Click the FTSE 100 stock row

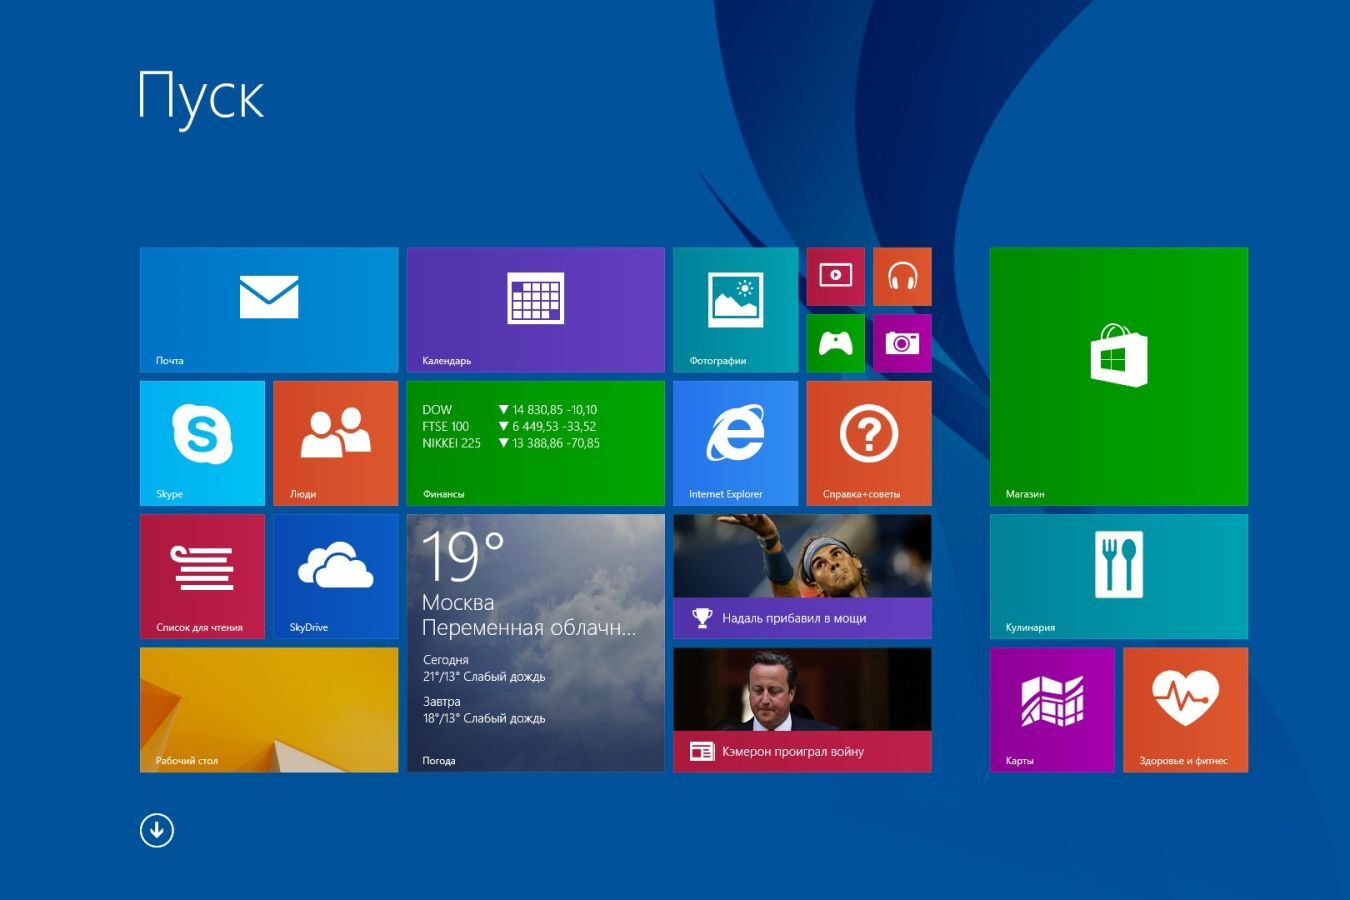point(509,427)
